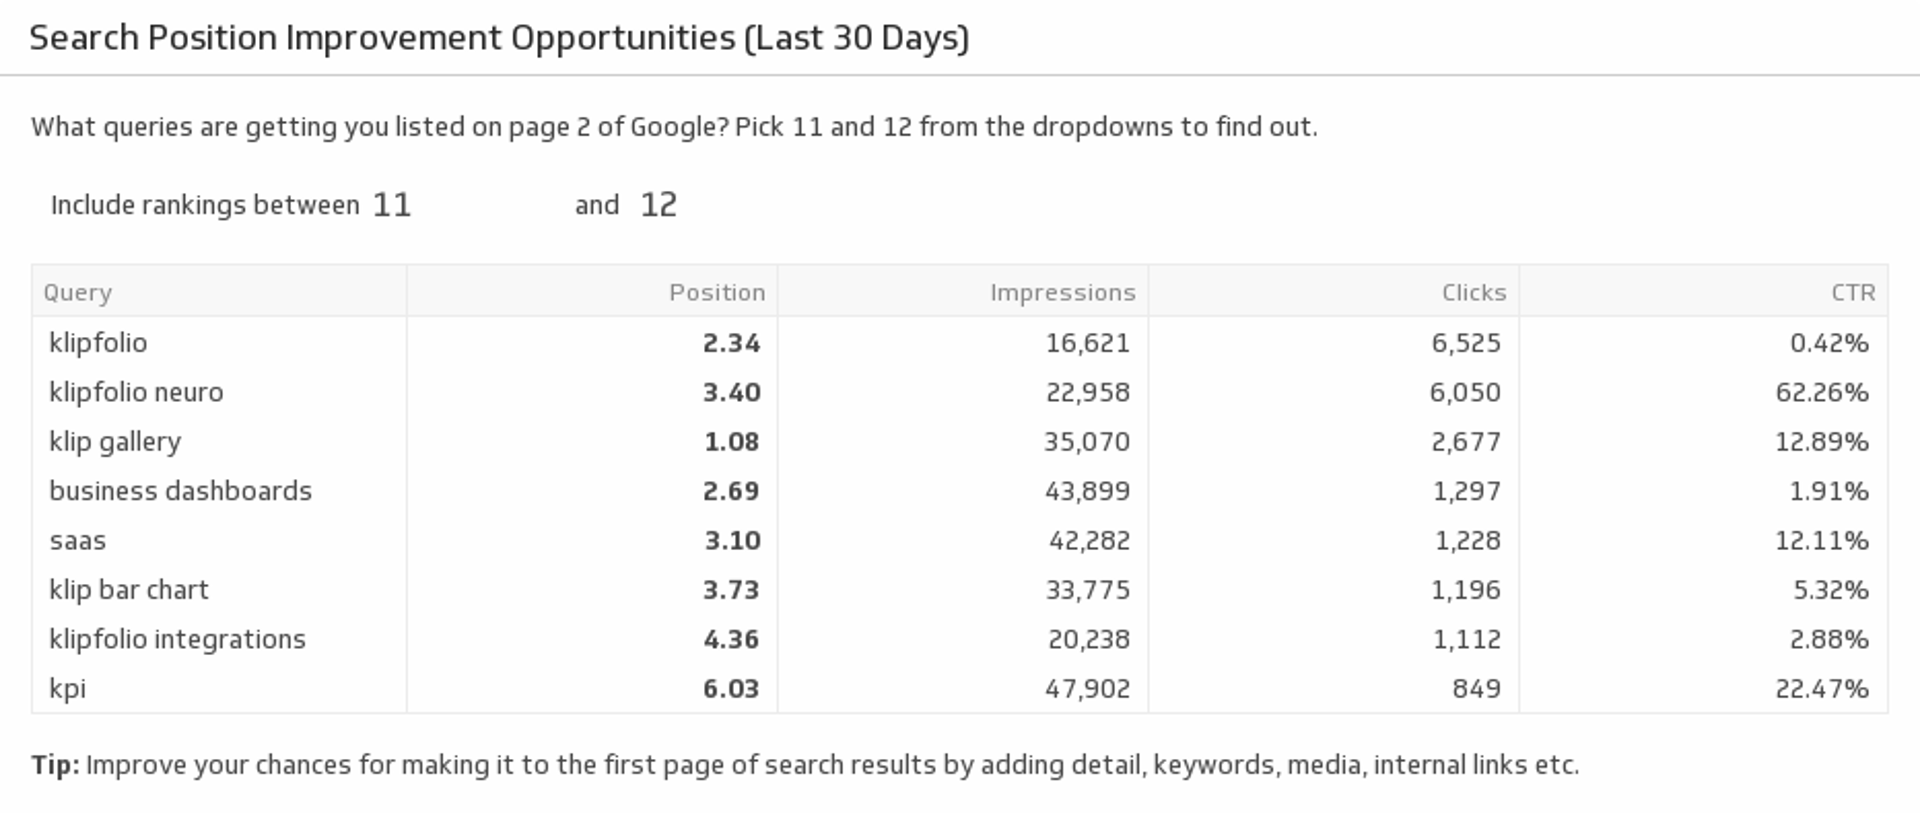The height and width of the screenshot is (813, 1920).
Task: Click the 47,902 impressions value
Action: click(x=1087, y=689)
